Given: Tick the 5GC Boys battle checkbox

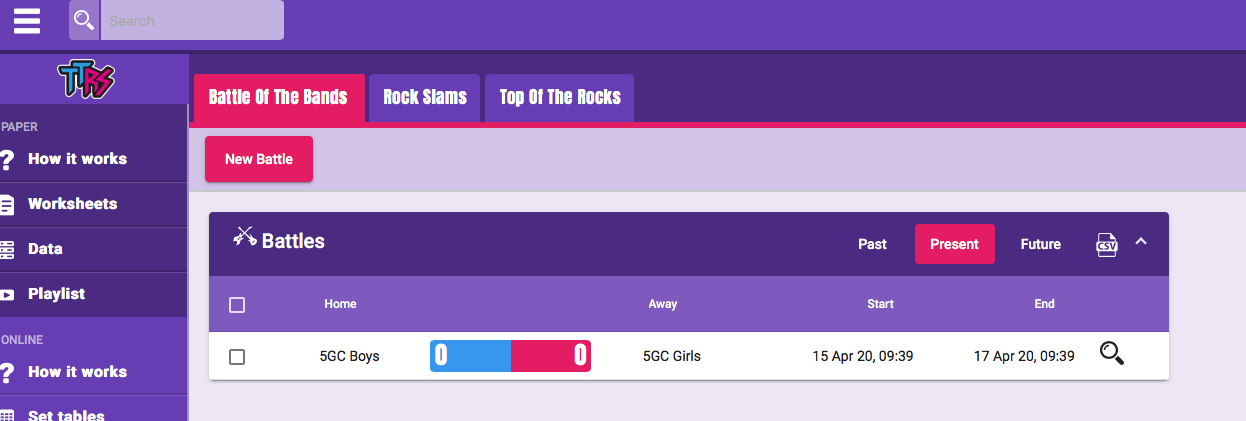Looking at the screenshot, I should [x=237, y=357].
